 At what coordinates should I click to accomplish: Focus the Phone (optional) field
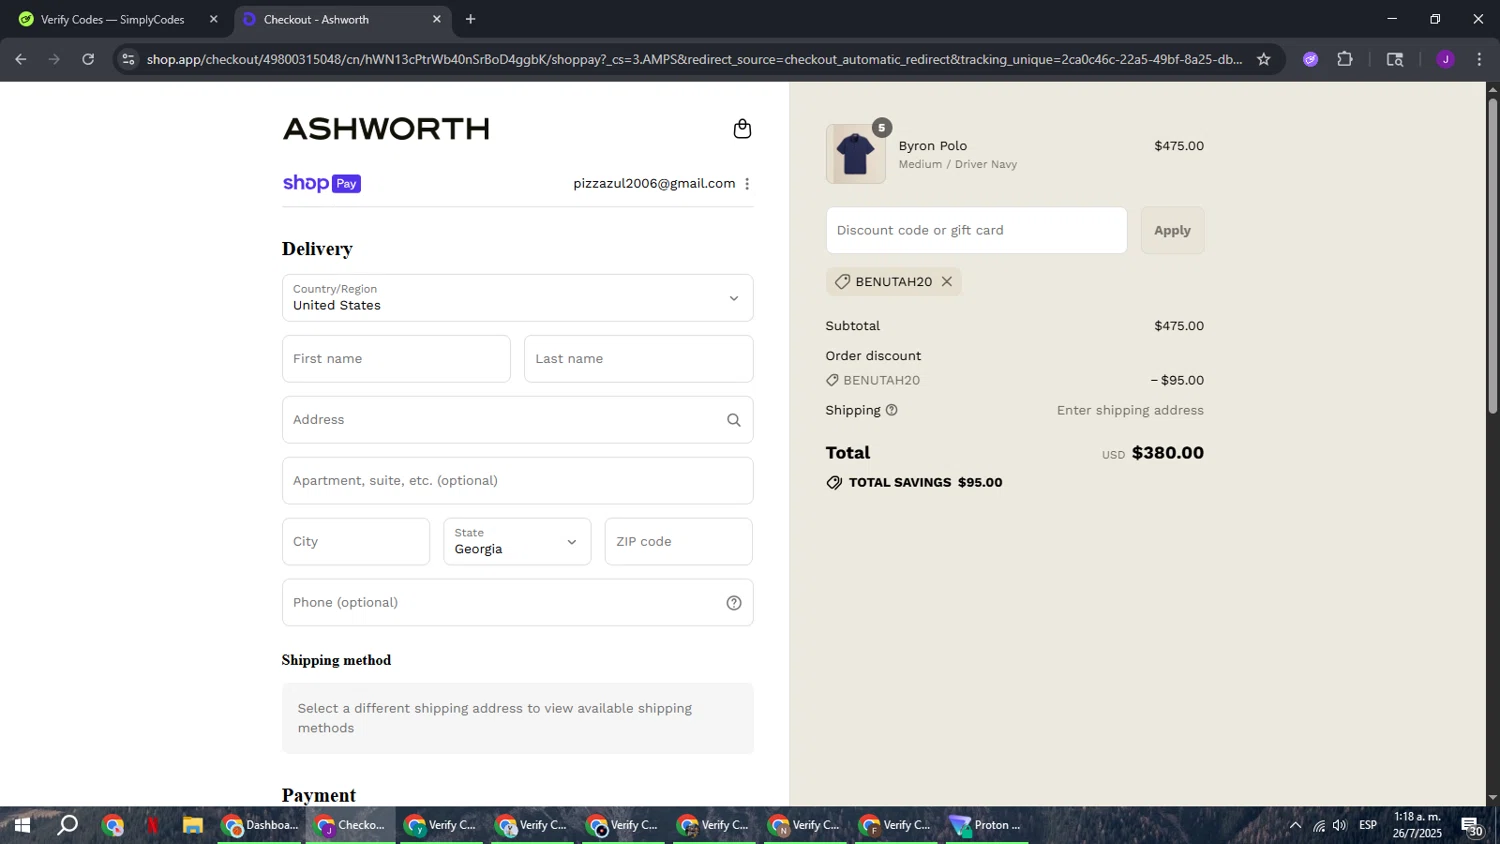coord(517,603)
